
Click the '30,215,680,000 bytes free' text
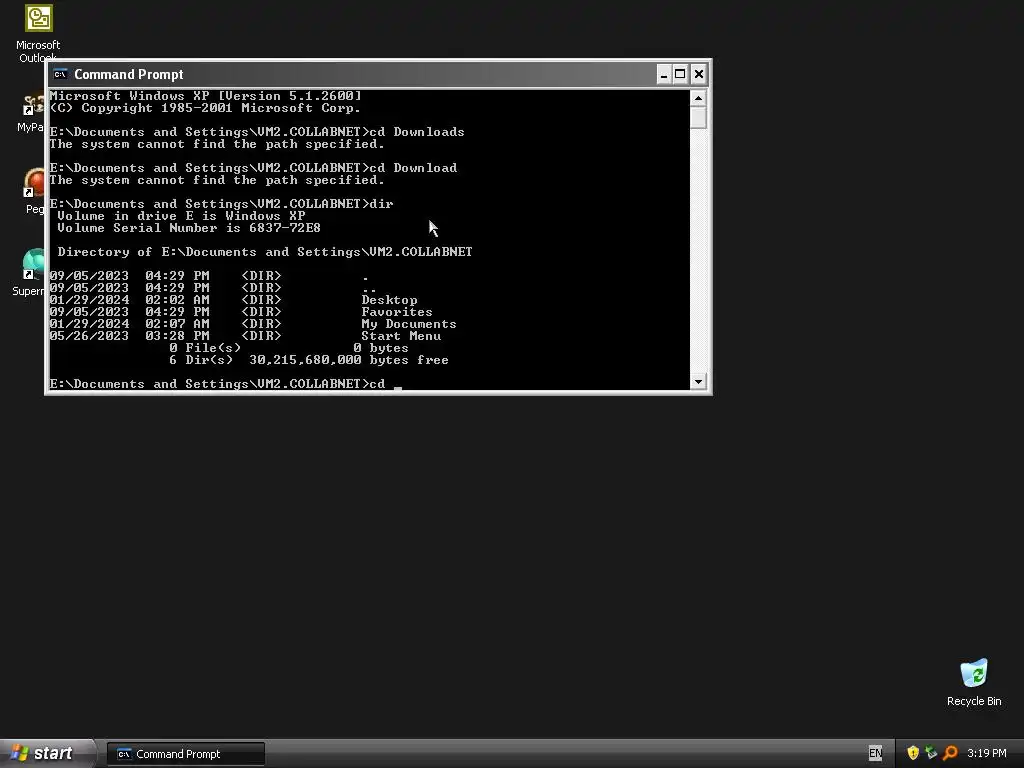(x=349, y=360)
